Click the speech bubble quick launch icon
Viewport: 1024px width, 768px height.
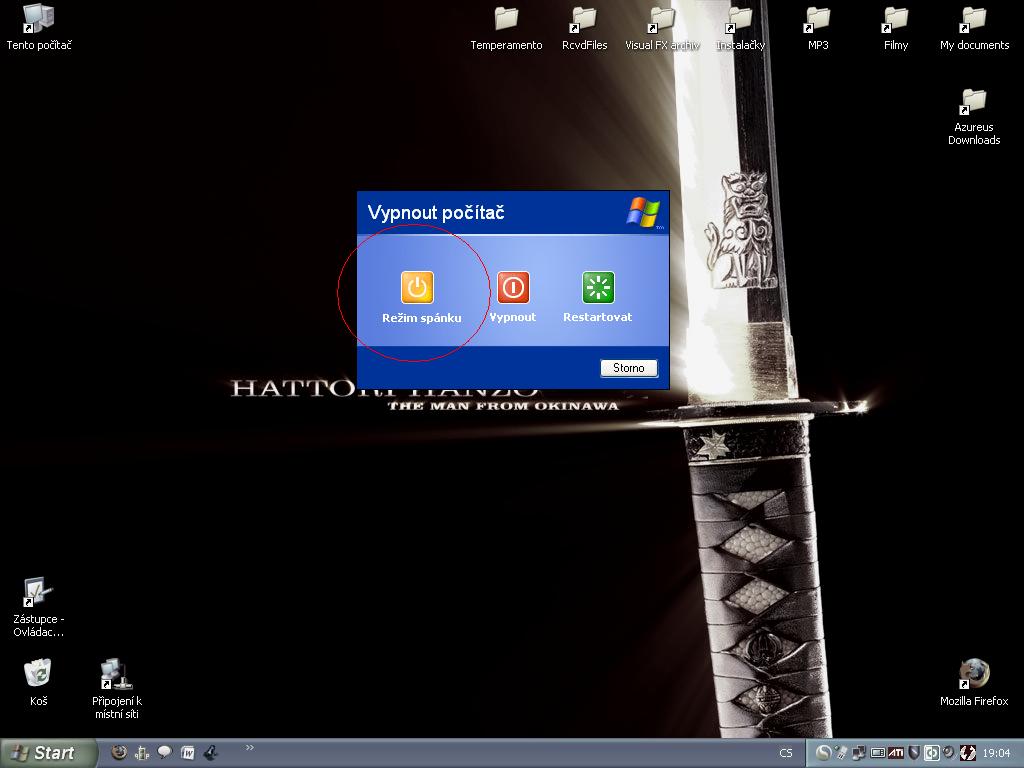[x=165, y=752]
